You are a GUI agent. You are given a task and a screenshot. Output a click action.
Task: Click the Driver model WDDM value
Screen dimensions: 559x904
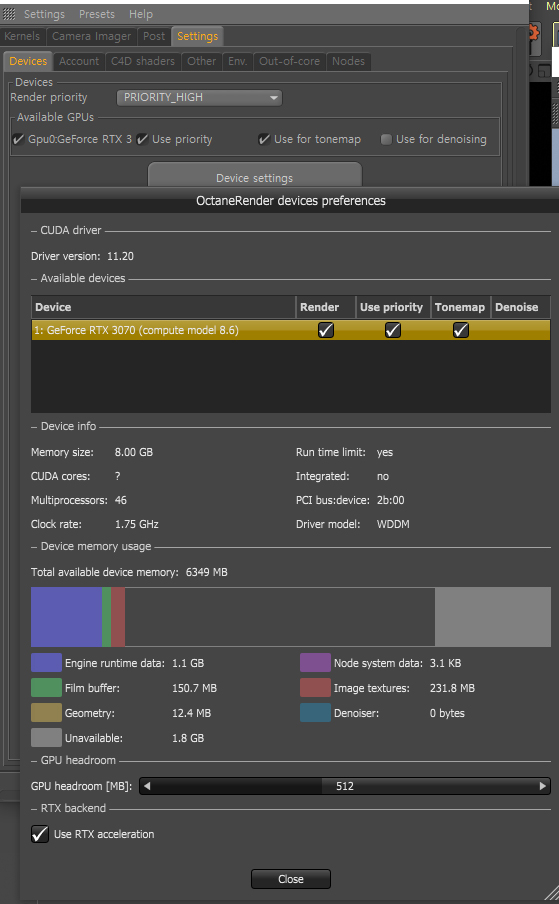pos(393,524)
